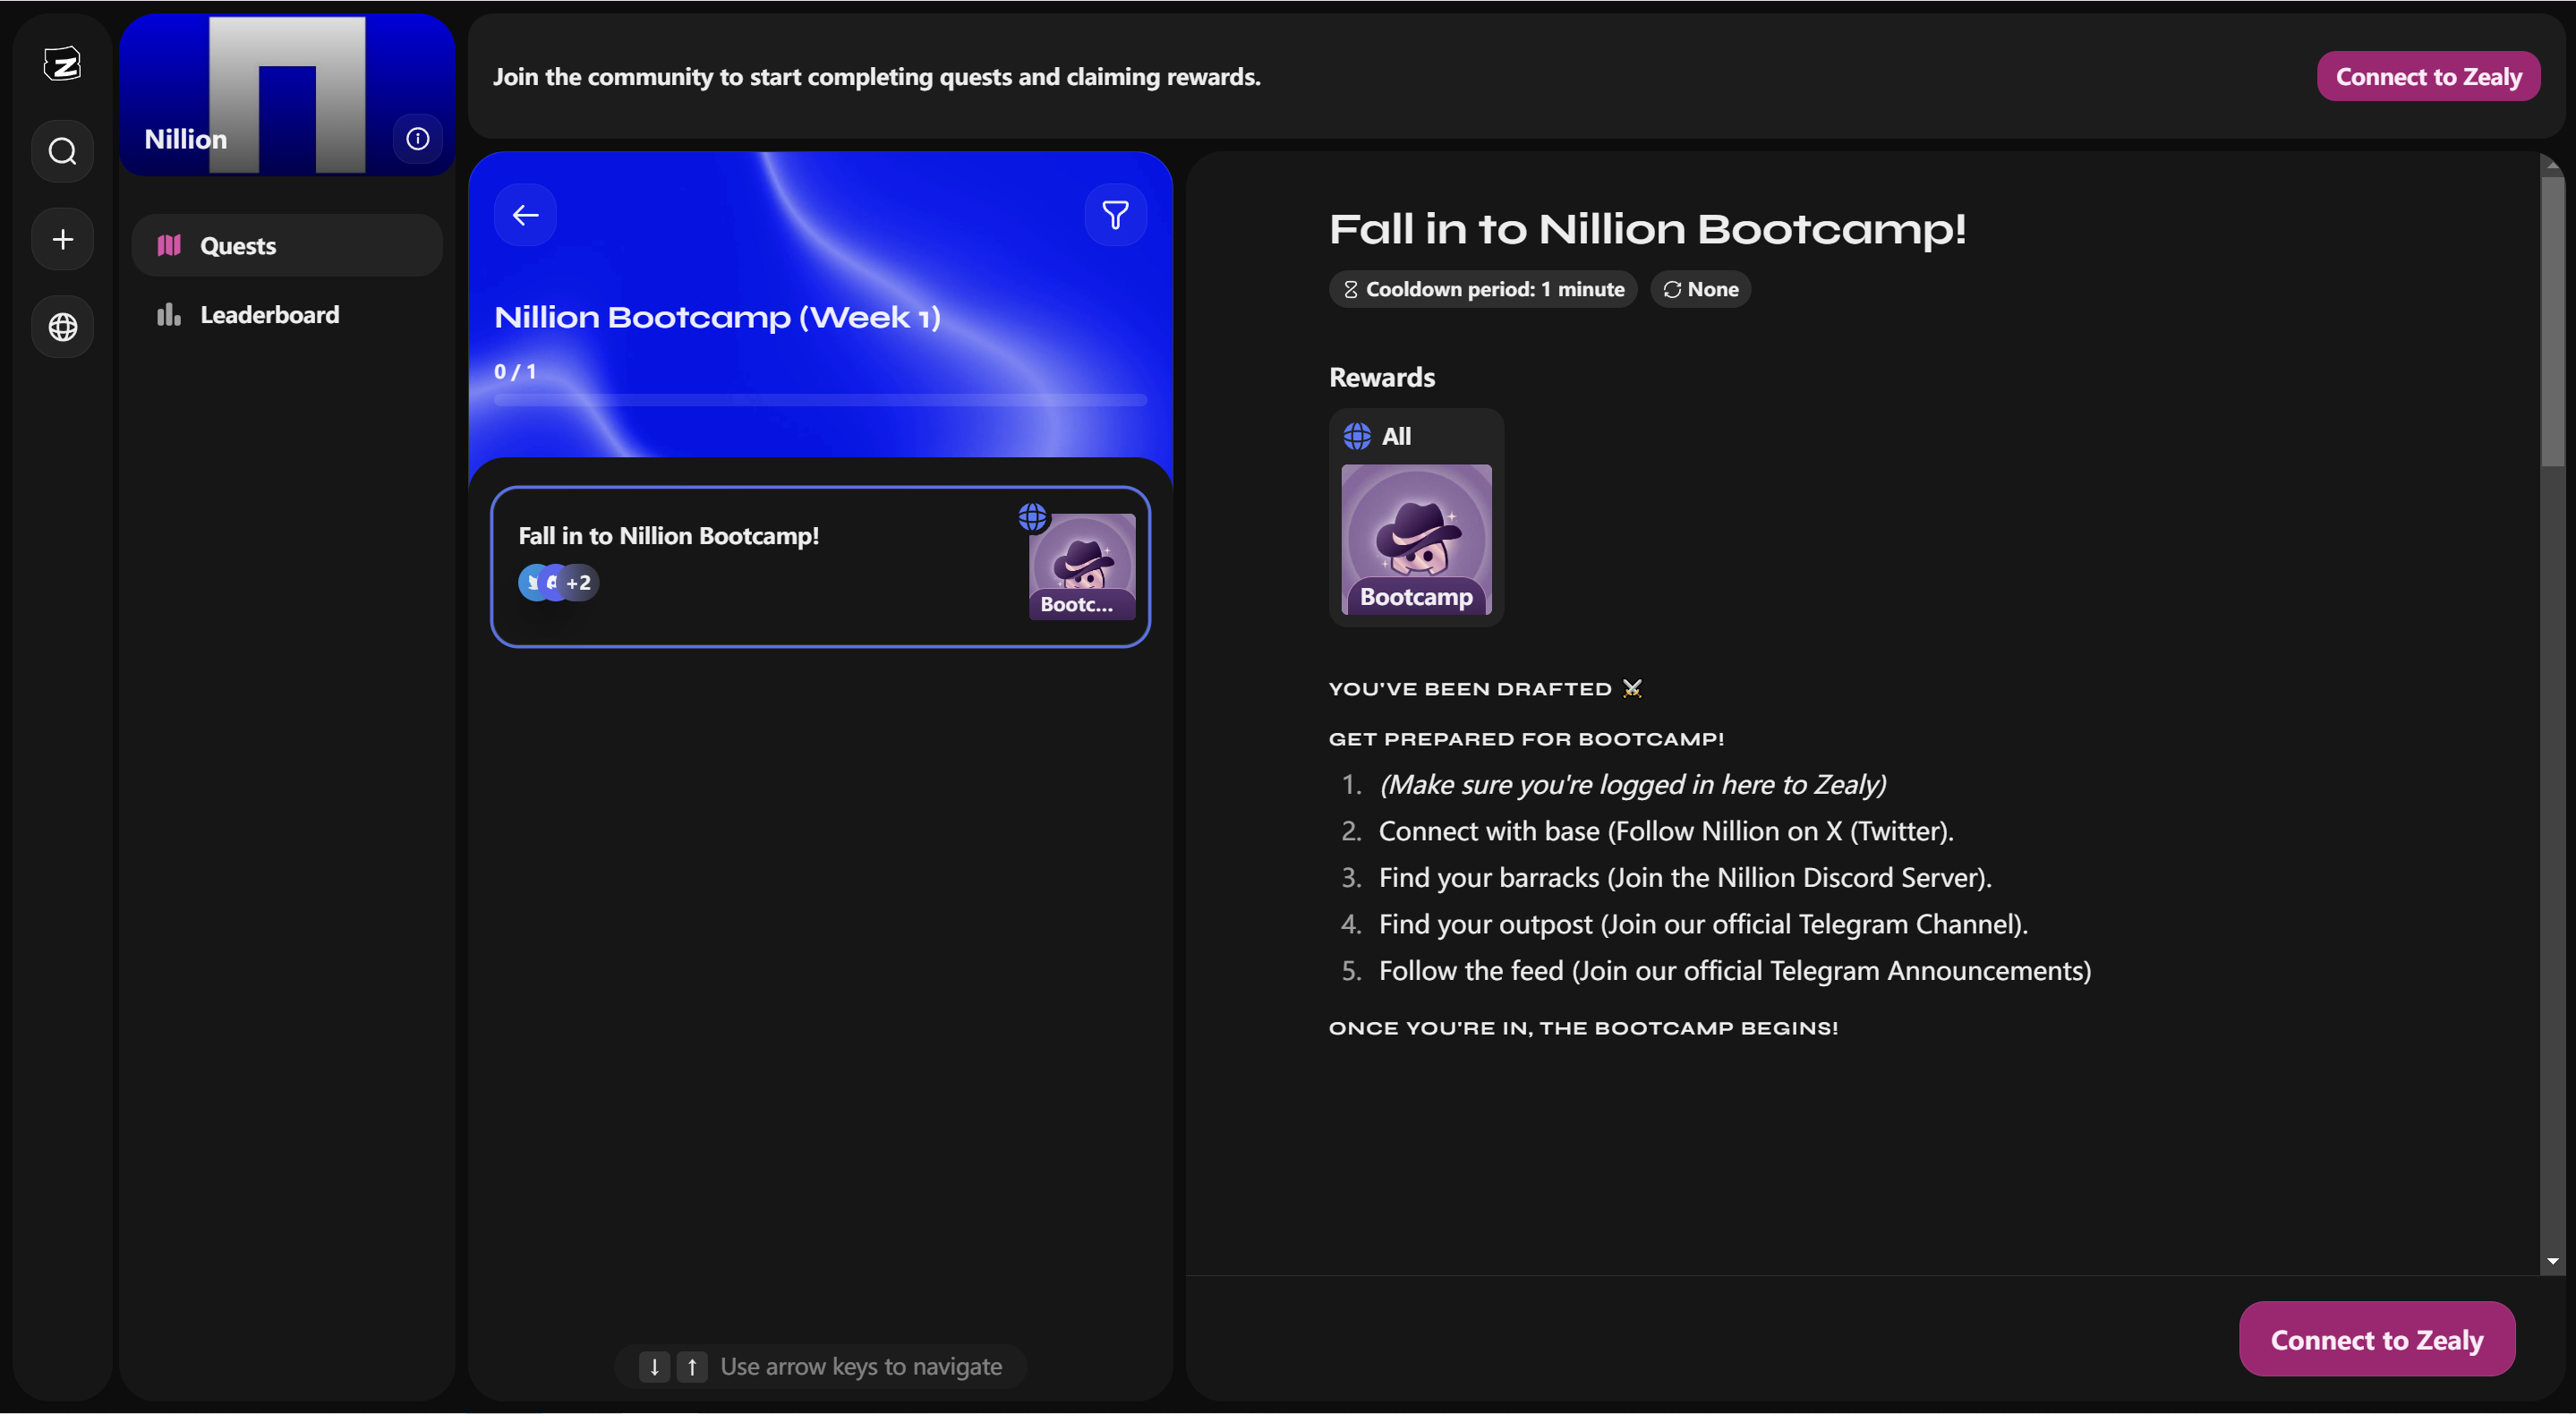The image size is (2576, 1414).
Task: Click the main Fall in to Nillion Bootcamp! heading
Action: point(1647,230)
